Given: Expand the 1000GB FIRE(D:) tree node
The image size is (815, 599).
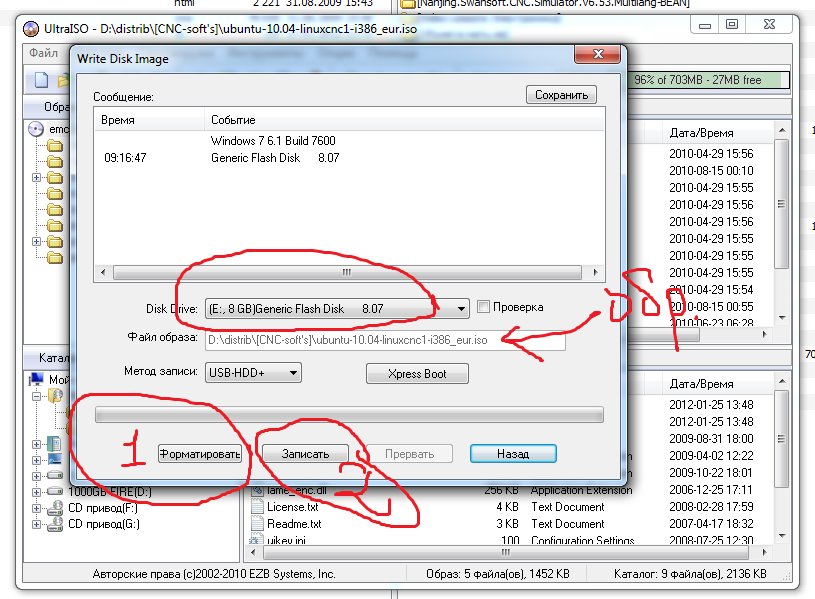Looking at the screenshot, I should pyautogui.click(x=36, y=491).
